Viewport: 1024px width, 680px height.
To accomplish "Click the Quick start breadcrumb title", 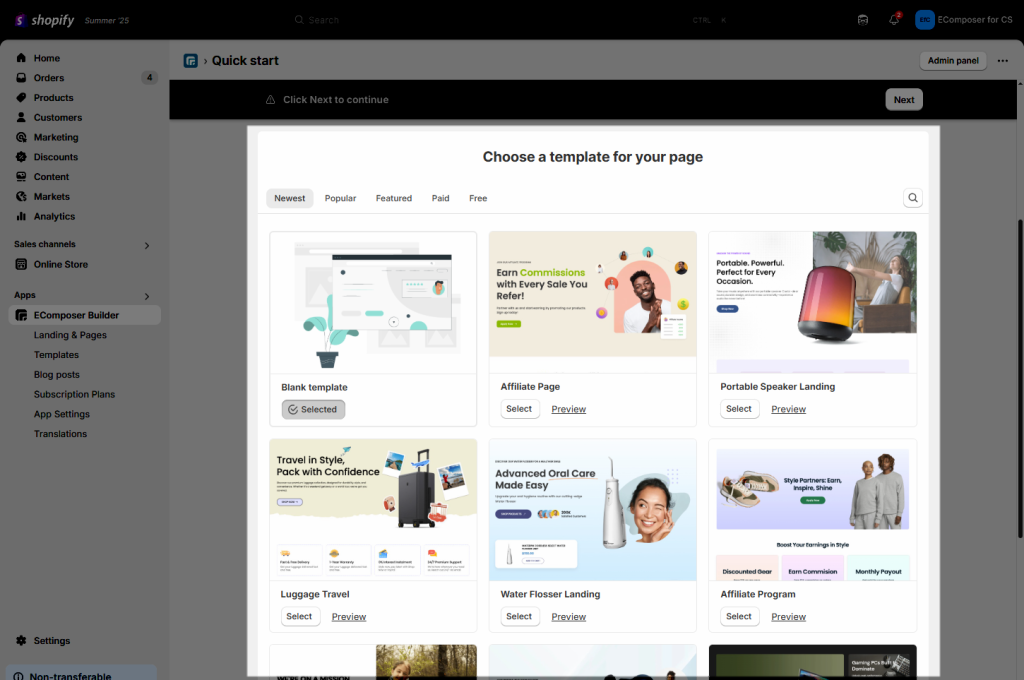I will click(x=245, y=61).
